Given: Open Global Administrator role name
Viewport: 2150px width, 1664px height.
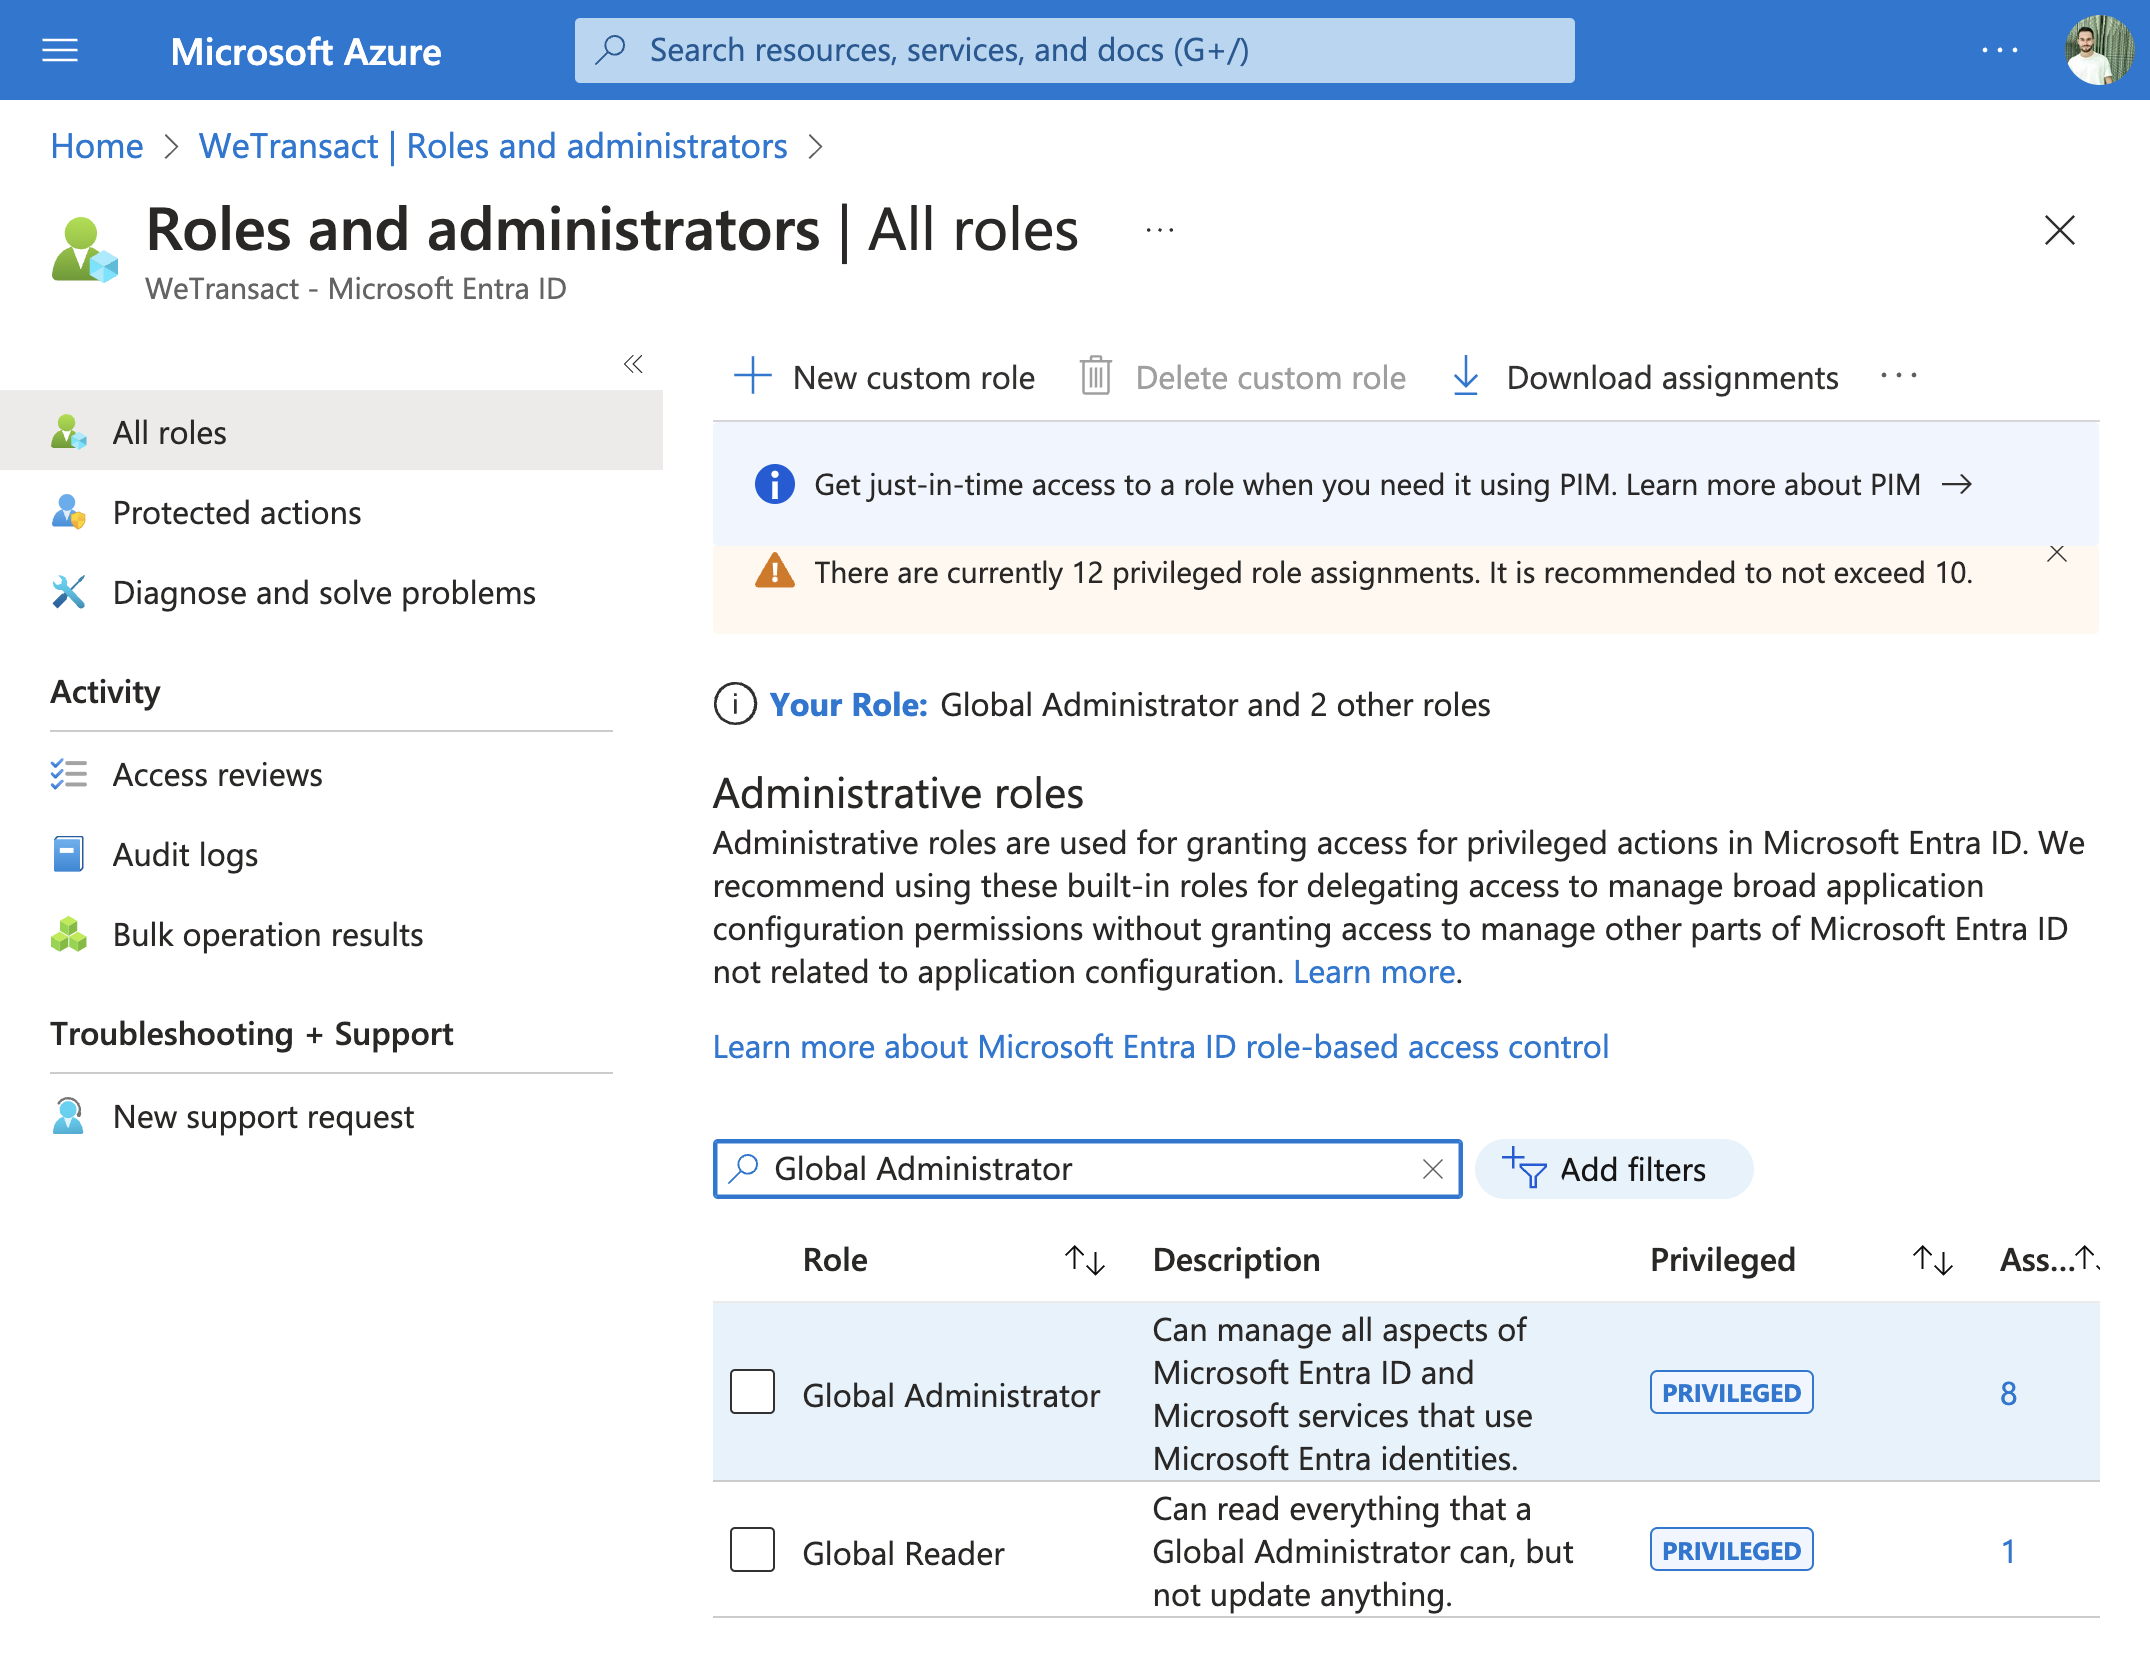Looking at the screenshot, I should click(x=950, y=1395).
